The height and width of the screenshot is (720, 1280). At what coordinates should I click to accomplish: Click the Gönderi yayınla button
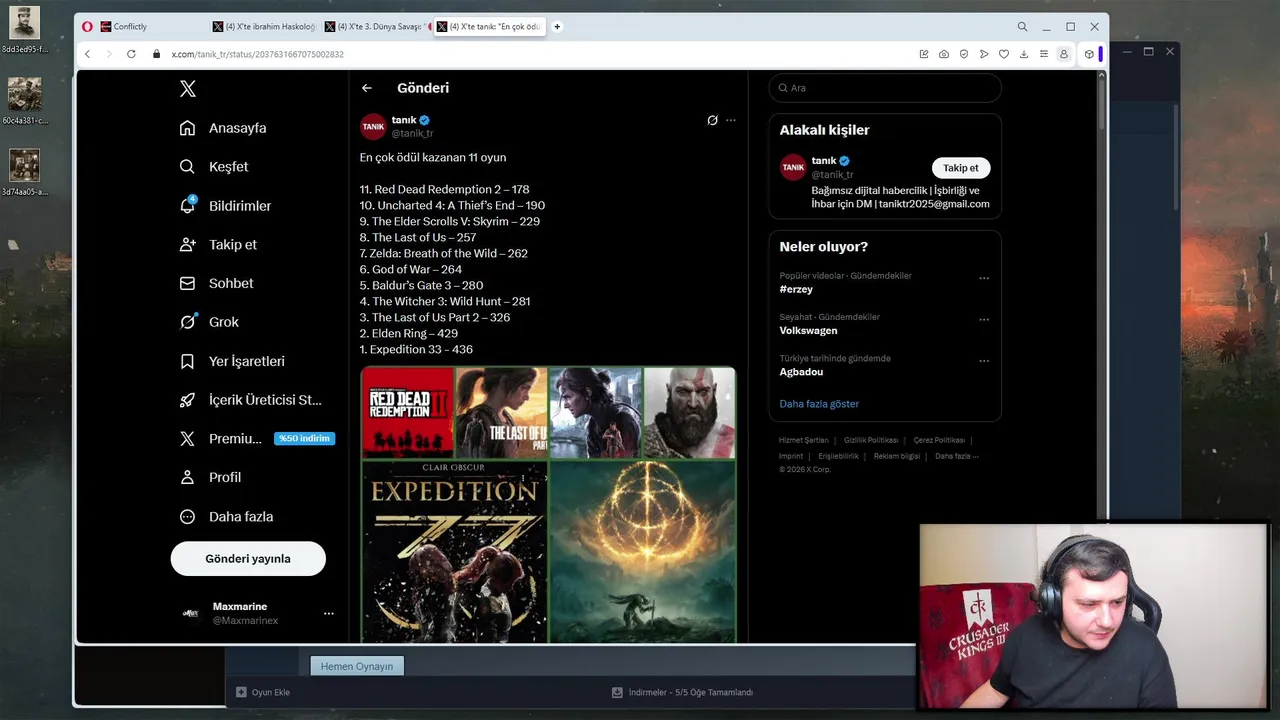click(x=248, y=559)
